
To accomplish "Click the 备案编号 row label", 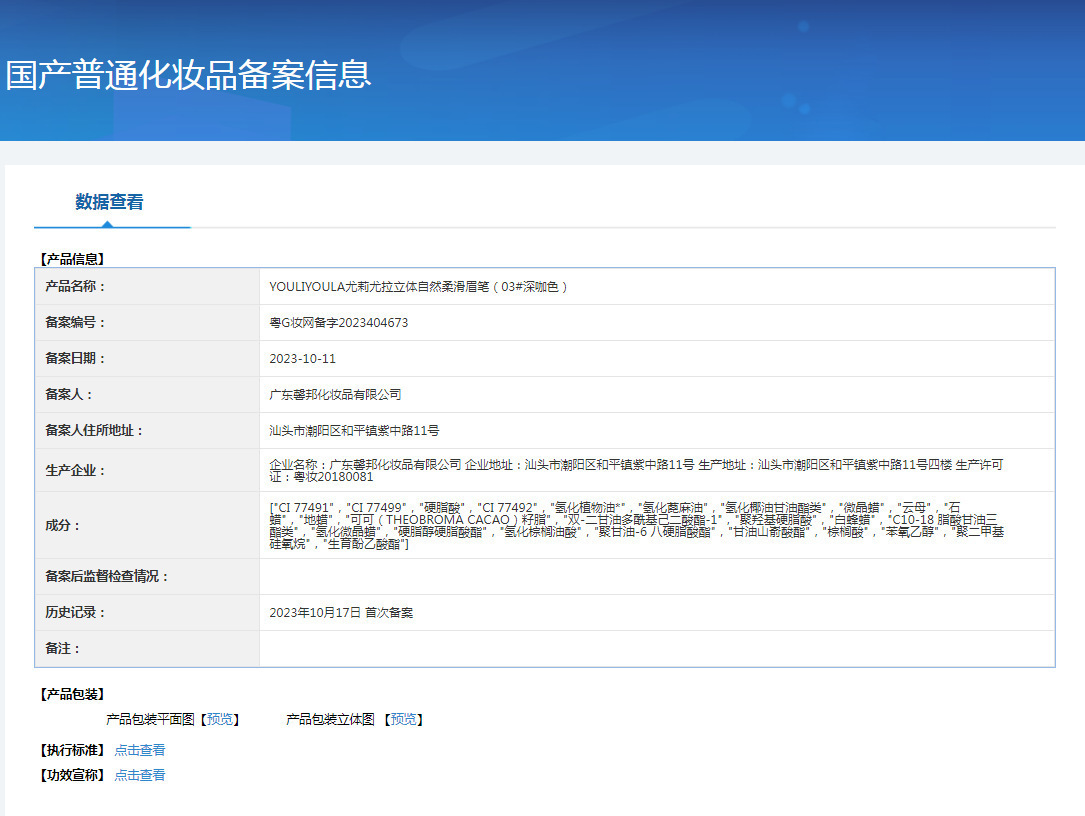I will [75, 323].
